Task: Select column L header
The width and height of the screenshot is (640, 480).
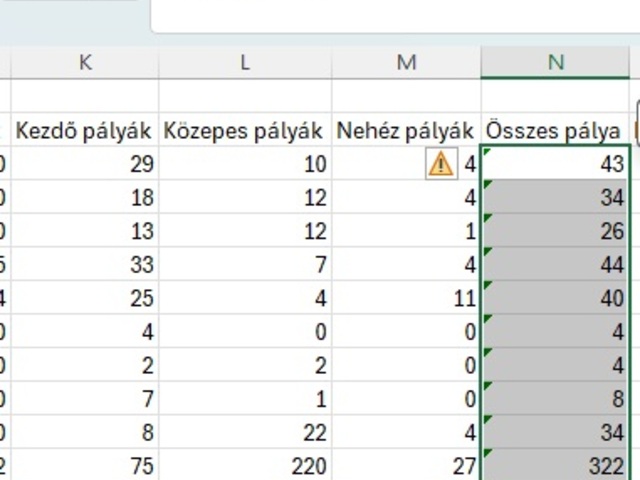Action: pyautogui.click(x=245, y=62)
